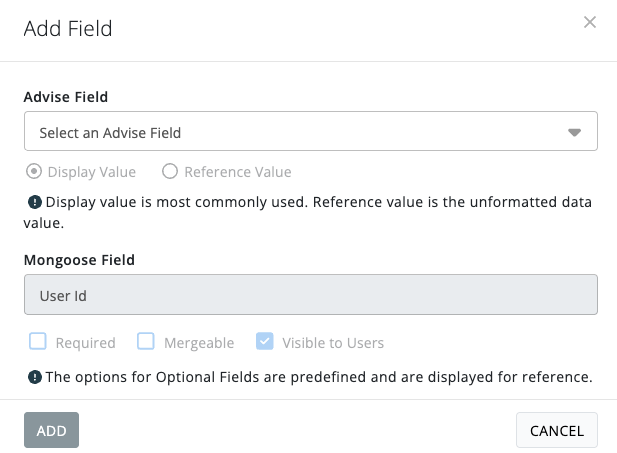Click the CANCEL button
Screen dimensions: 617x453
[x=557, y=430]
